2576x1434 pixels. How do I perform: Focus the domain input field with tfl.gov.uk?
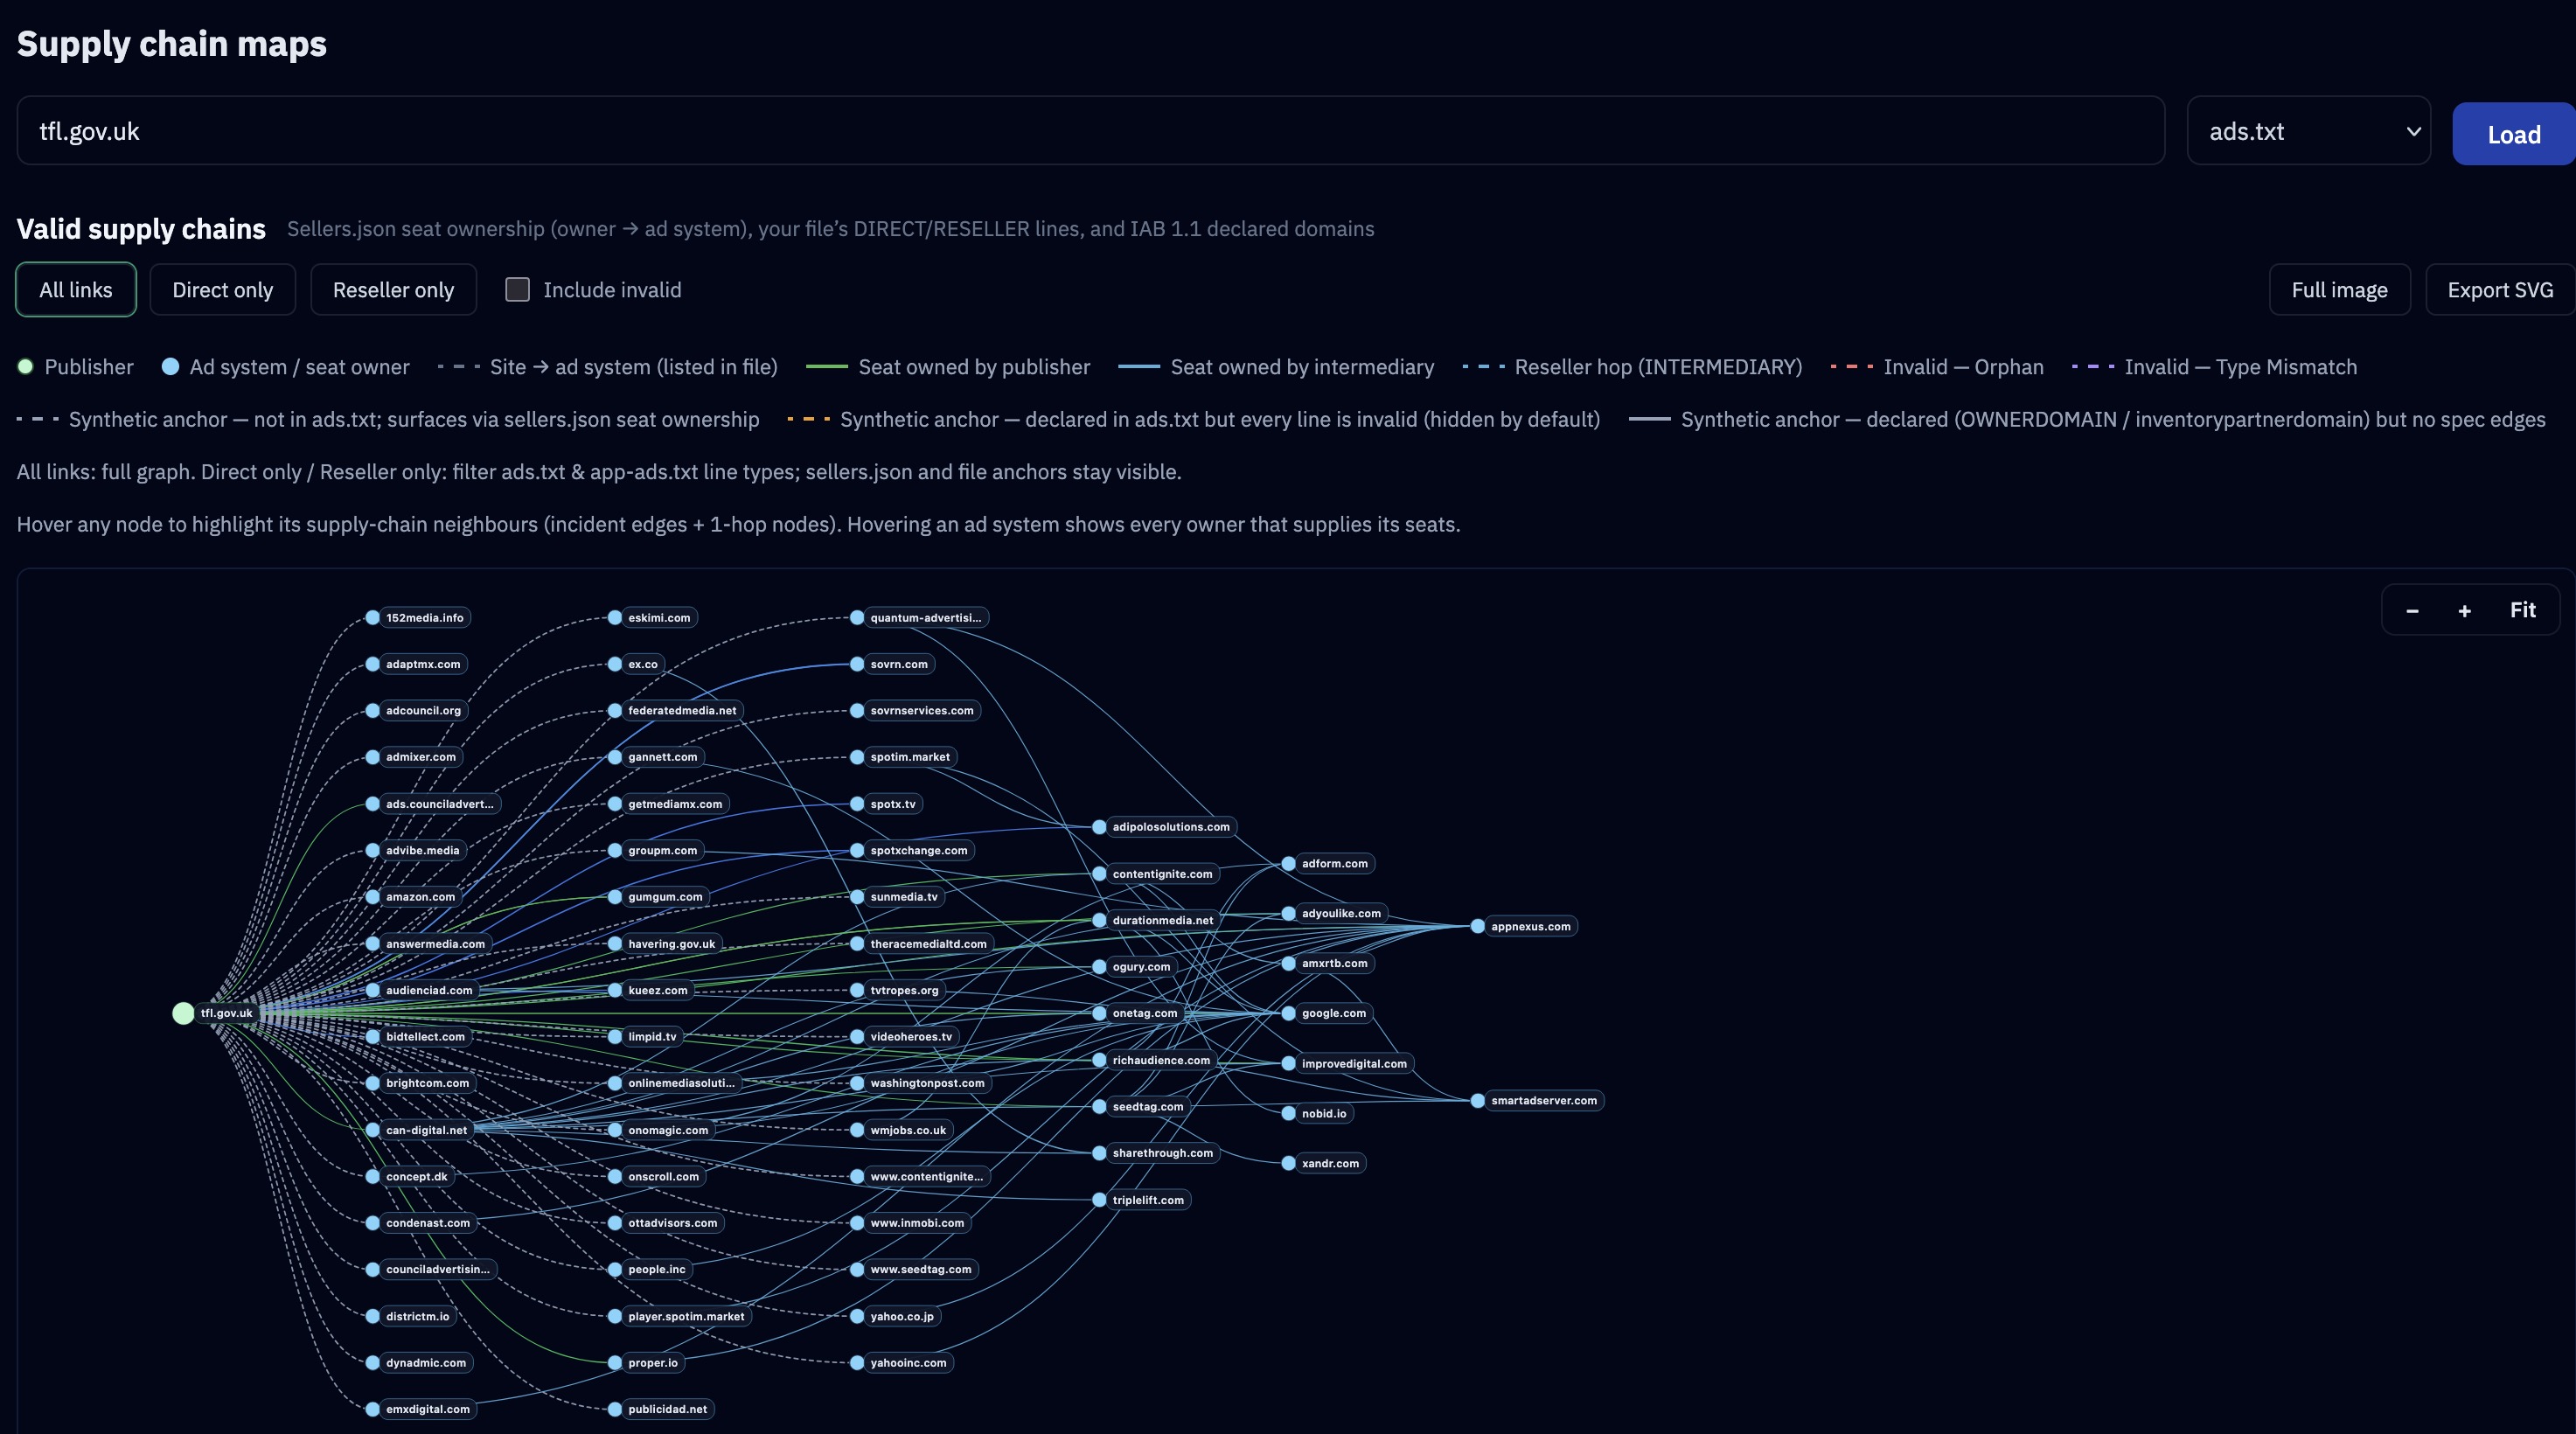pos(1090,131)
